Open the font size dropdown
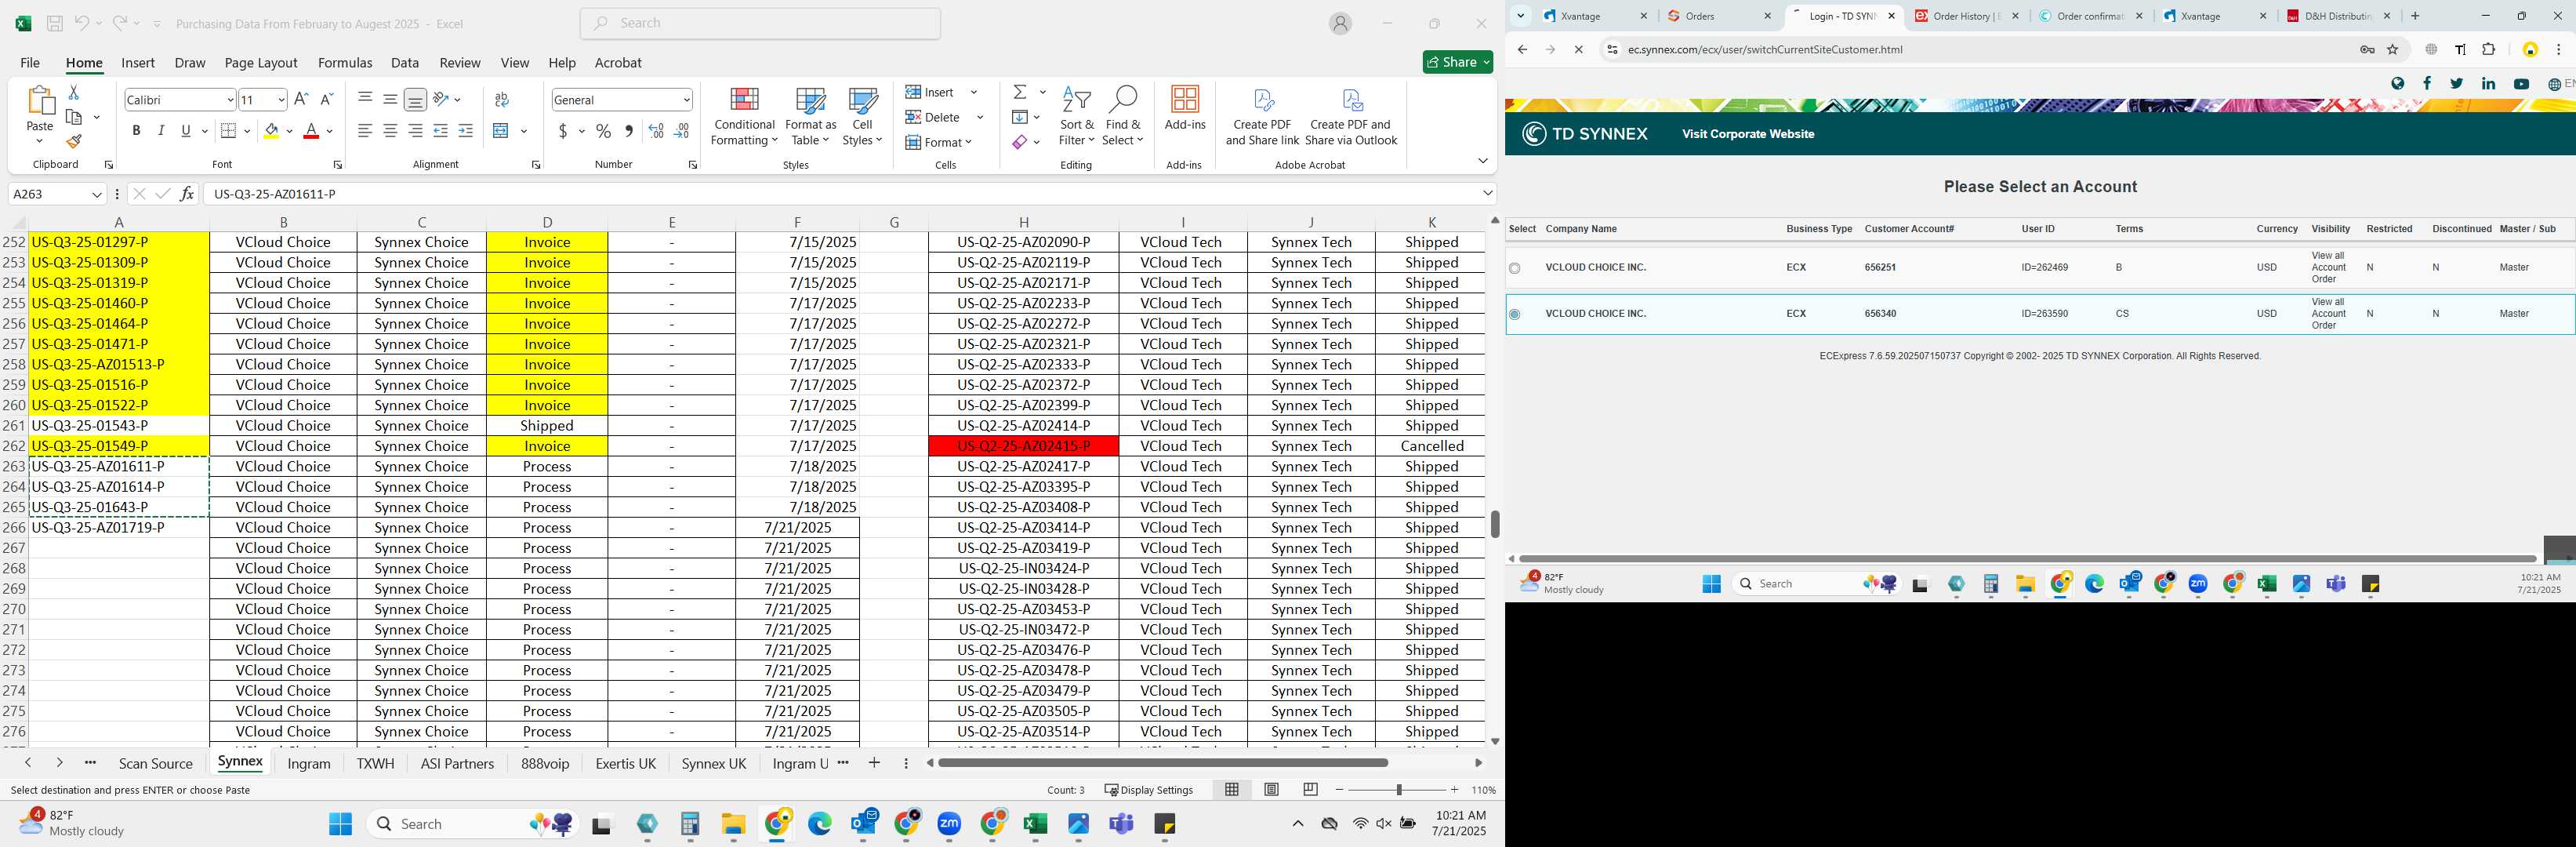2576x847 pixels. (x=281, y=99)
